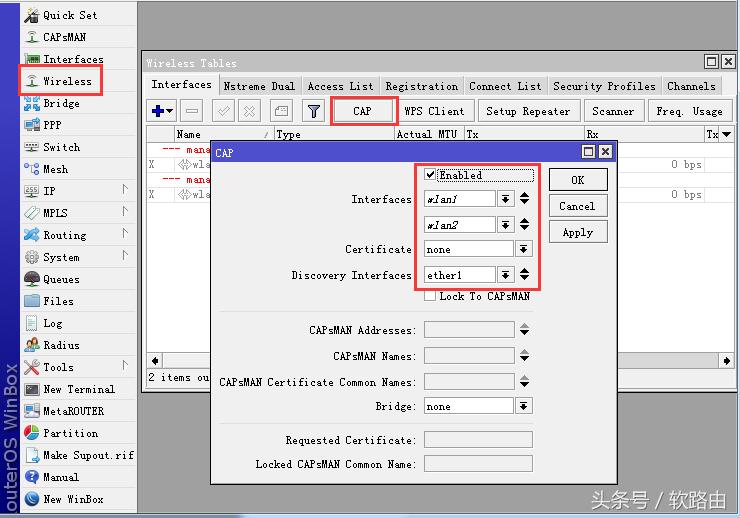
Task: Toggle the Enabled checkbox in CAP dialog
Action: [x=430, y=175]
